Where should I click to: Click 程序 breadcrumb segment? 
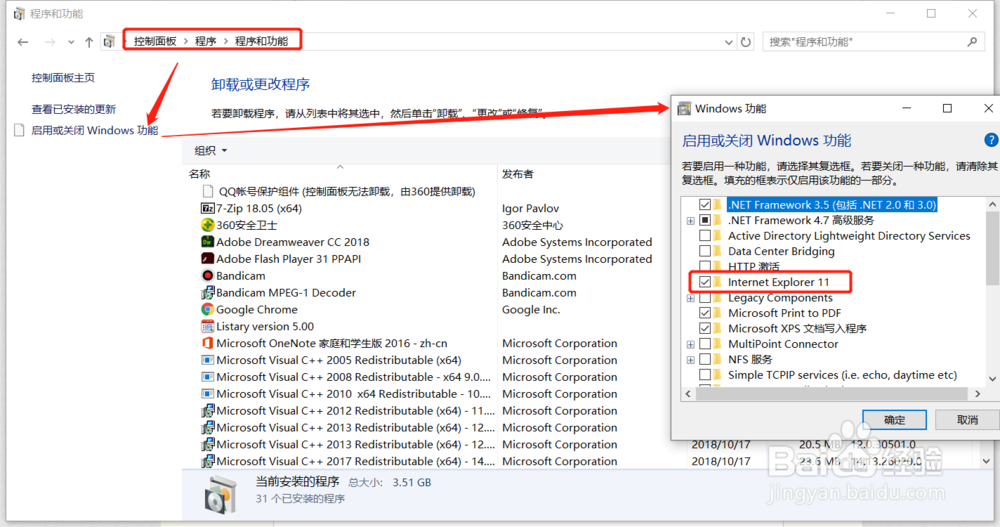point(205,41)
